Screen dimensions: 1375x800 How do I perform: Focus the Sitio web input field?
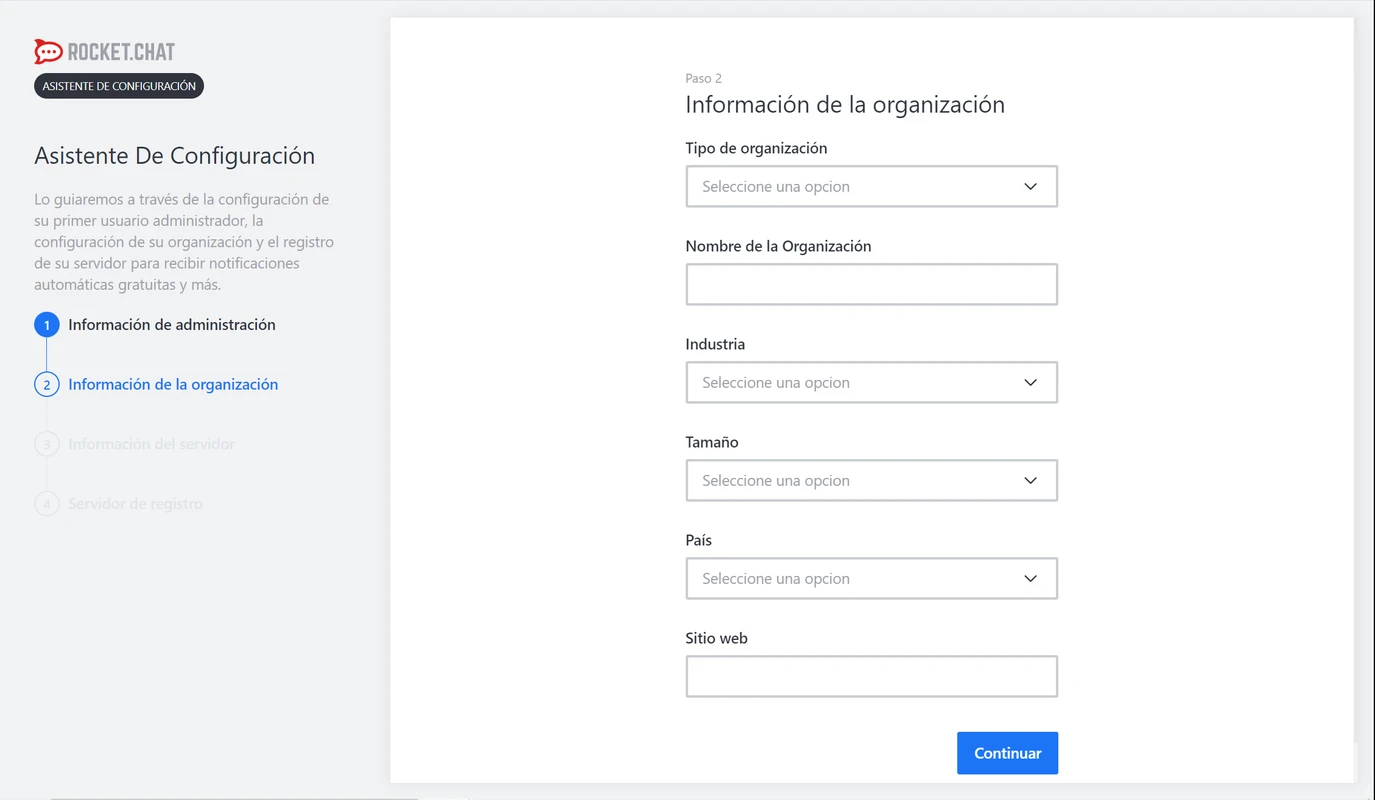coord(871,677)
